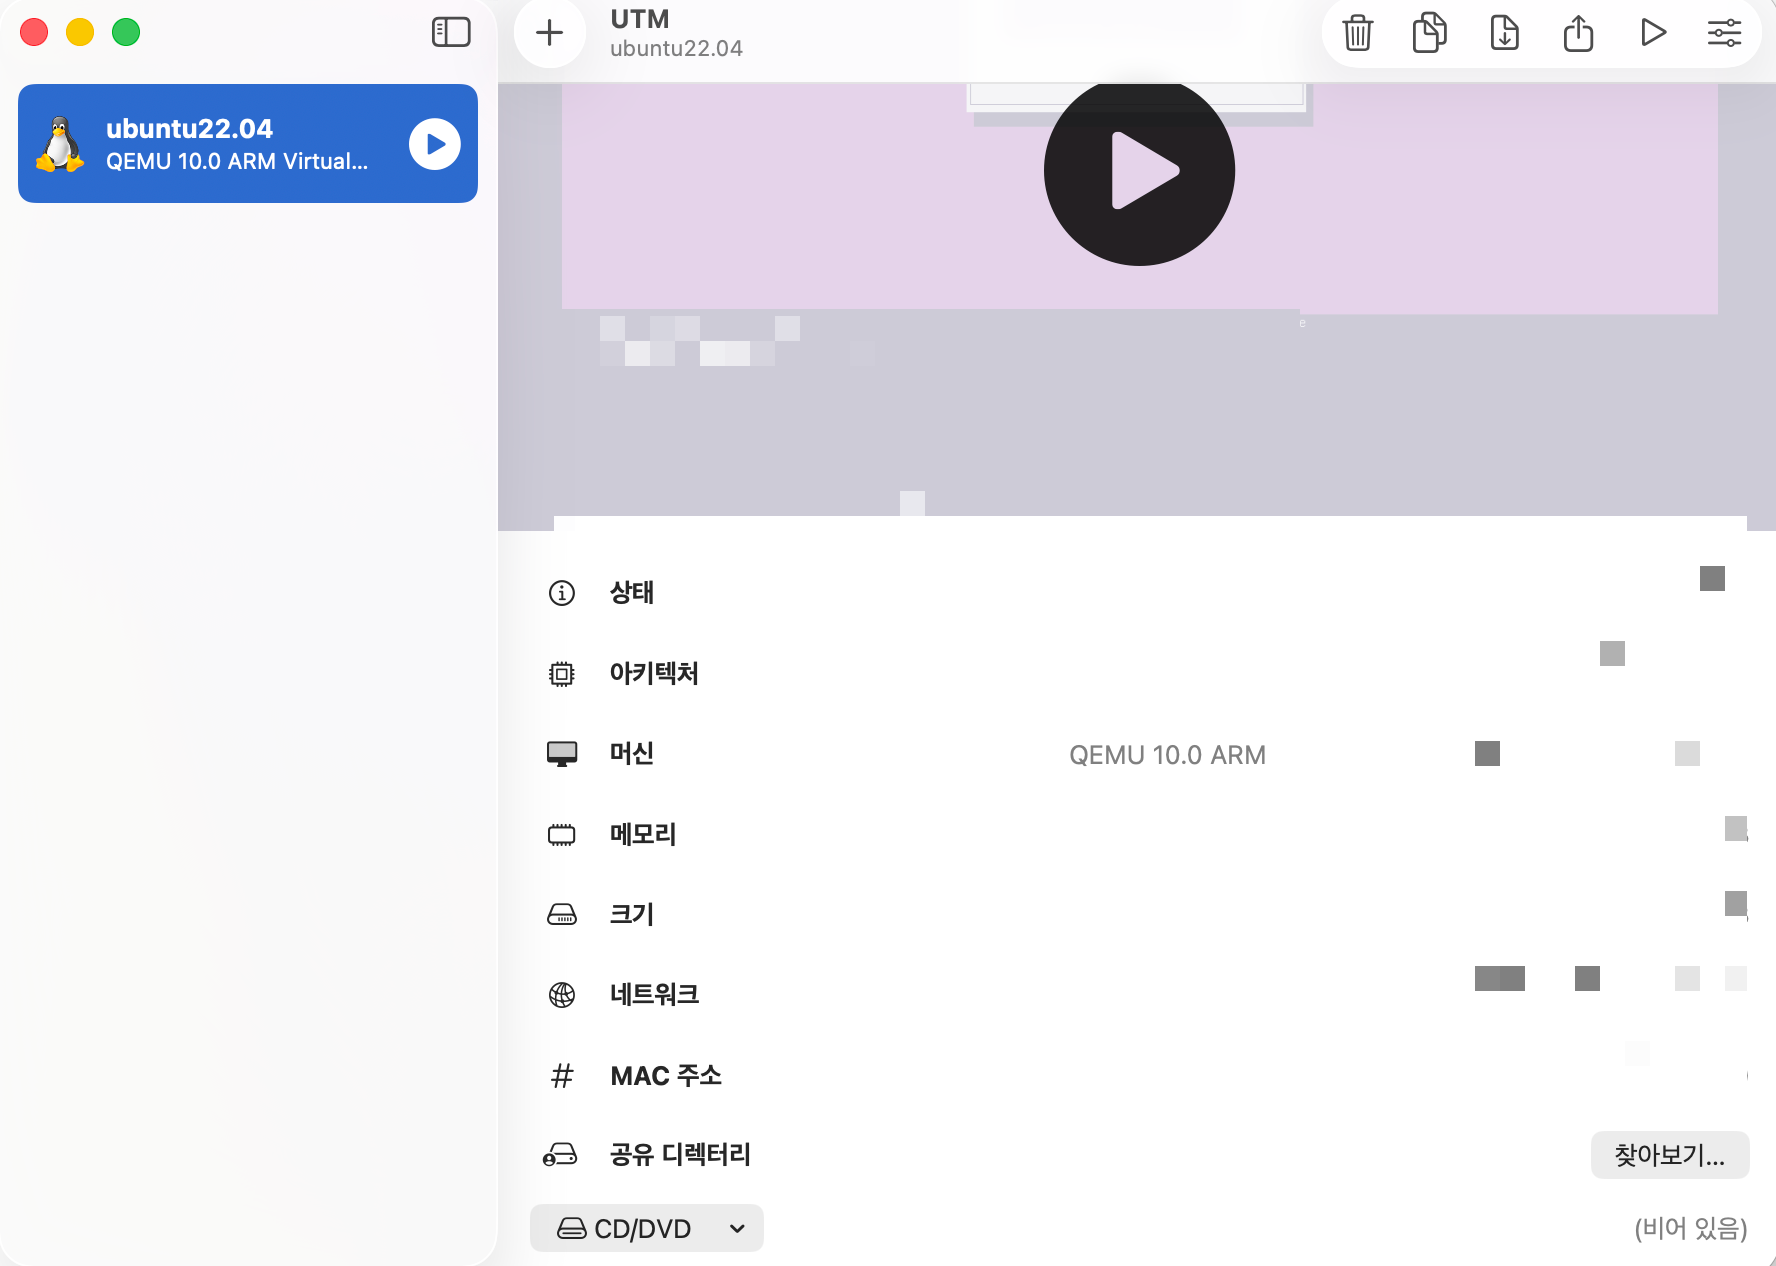This screenshot has width=1776, height=1266.
Task: Click the 아키텍처 label
Action: coord(654,674)
